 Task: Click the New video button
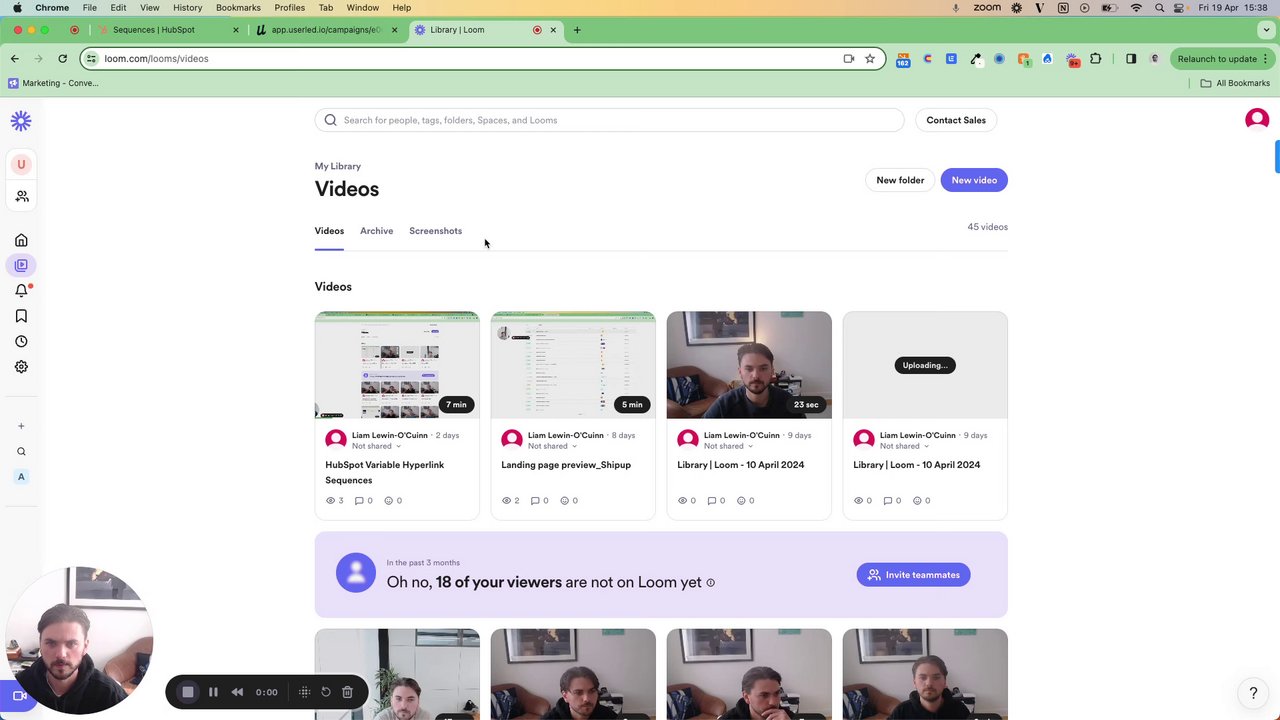974,180
